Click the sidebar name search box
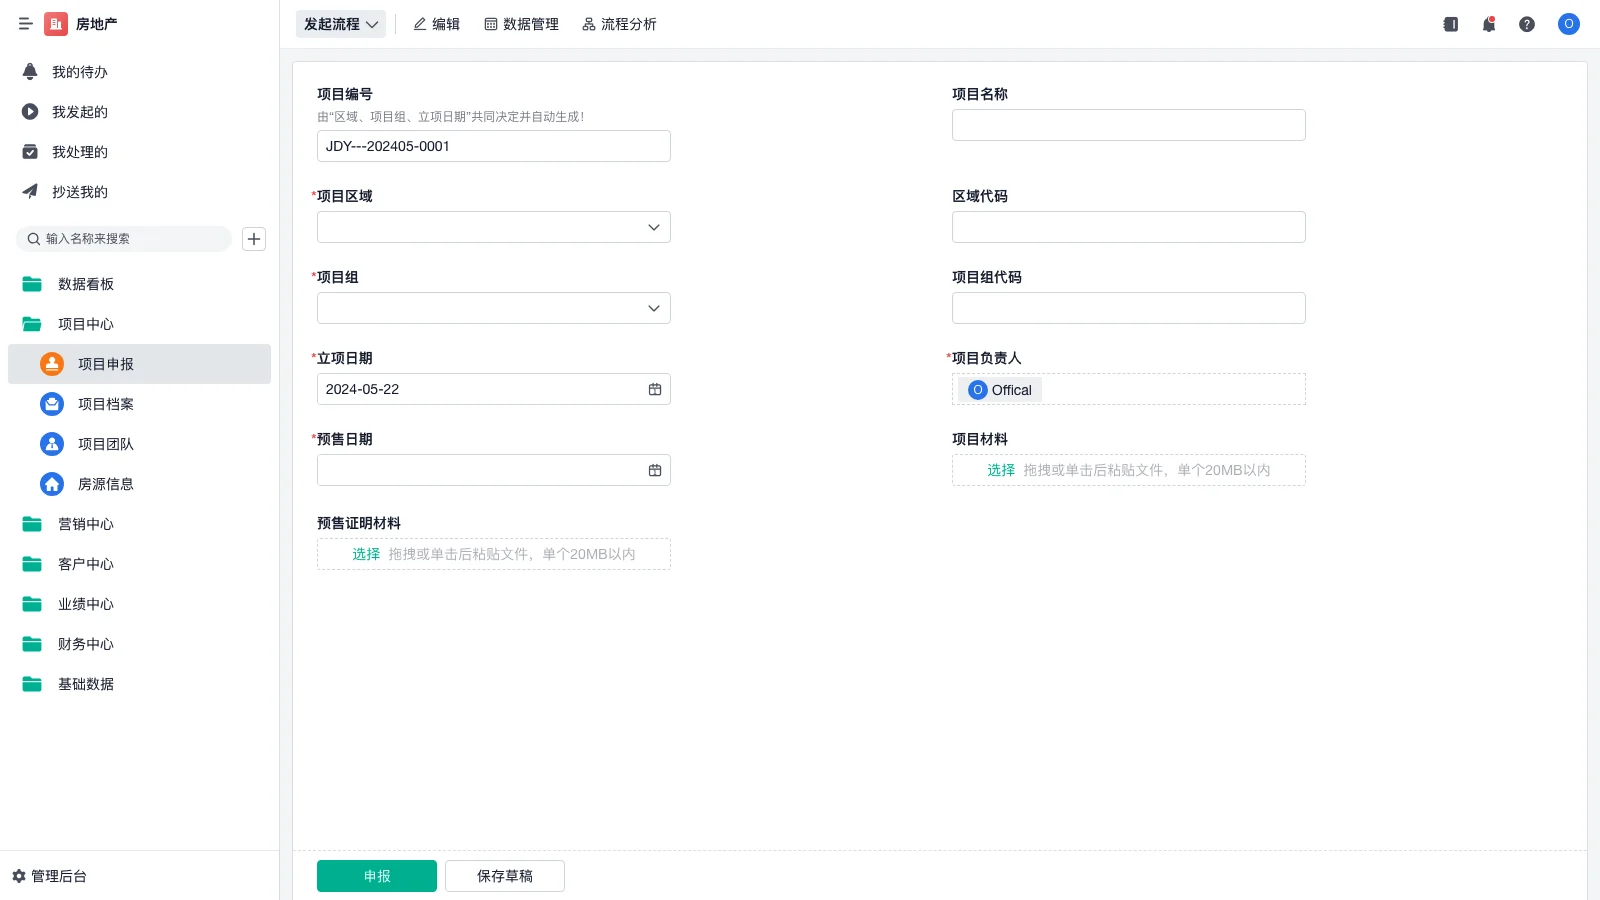Screen dimensions: 1600x900 point(124,239)
